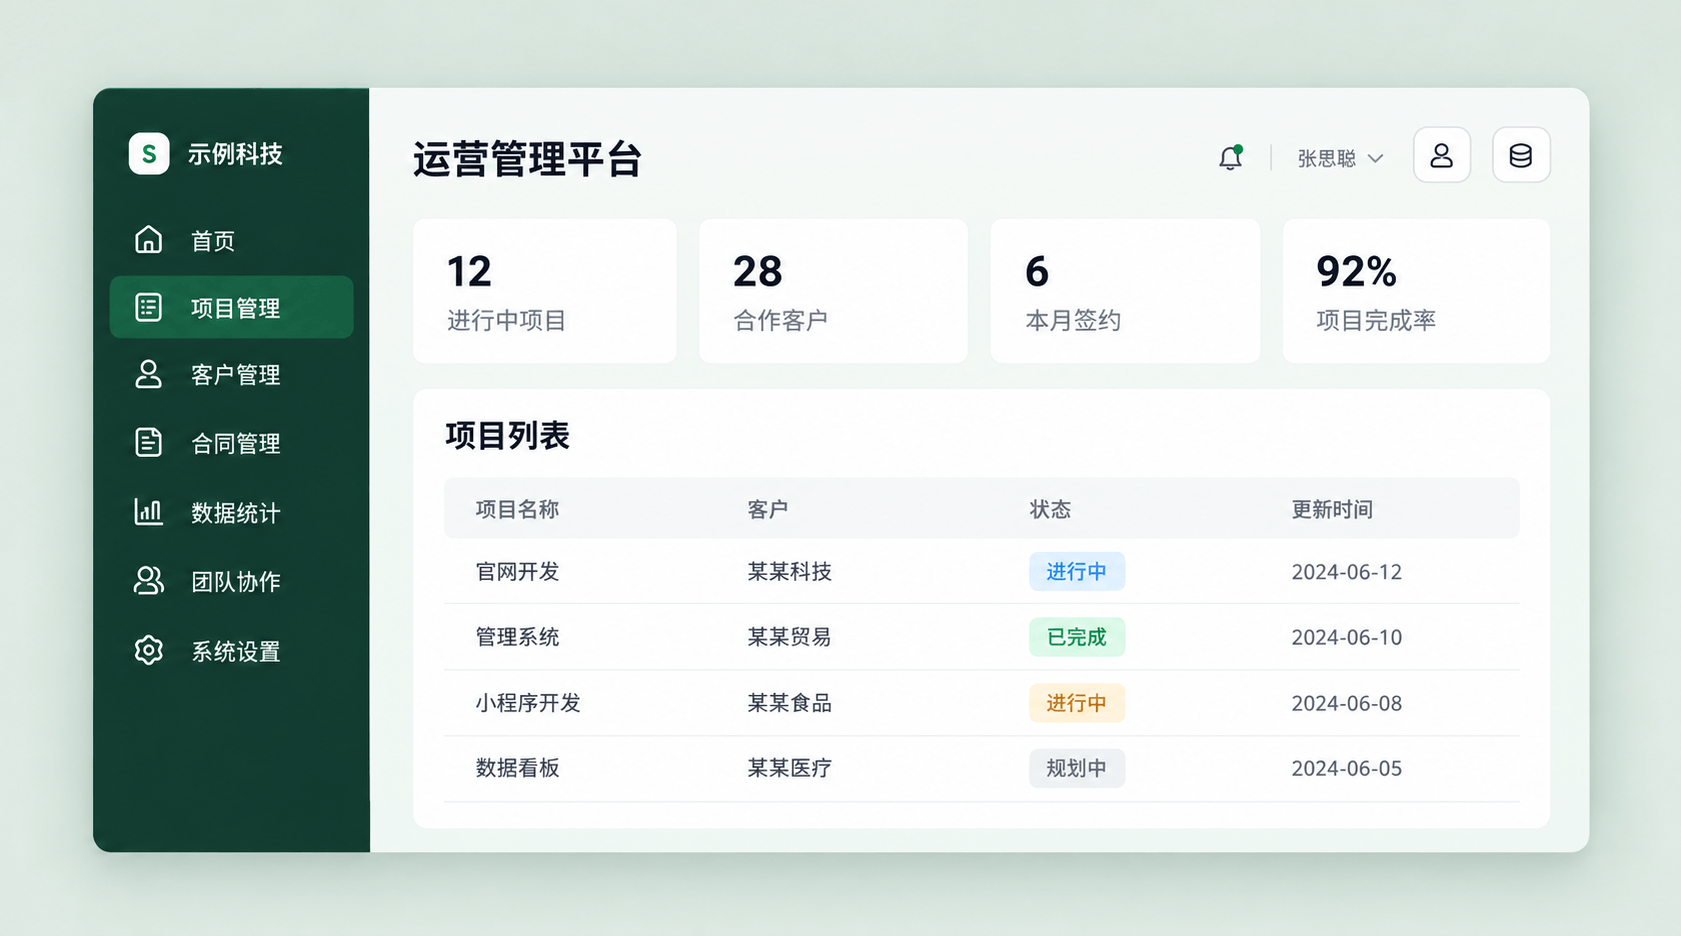Image resolution: width=1681 pixels, height=936 pixels.
Task: Click the people icon beside 团队协作
Action: coord(148,581)
